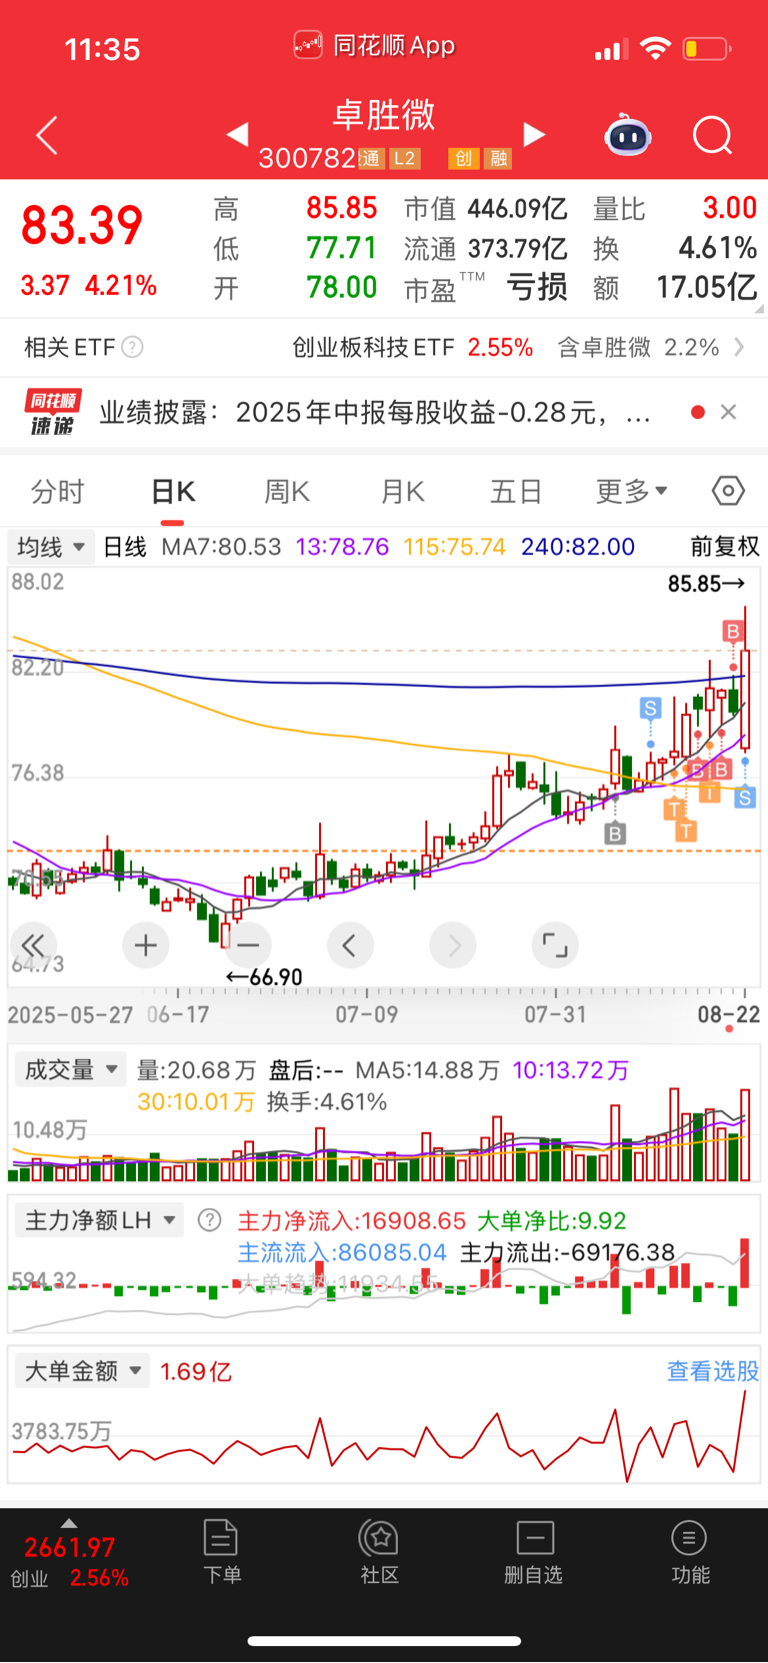Tap the 240:82.00 moving average value

click(577, 547)
